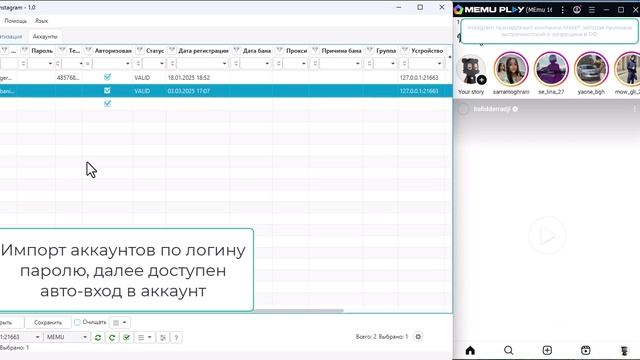640x360 pixels.
Task: Open Дата бана filter dropdown
Action: [267, 64]
